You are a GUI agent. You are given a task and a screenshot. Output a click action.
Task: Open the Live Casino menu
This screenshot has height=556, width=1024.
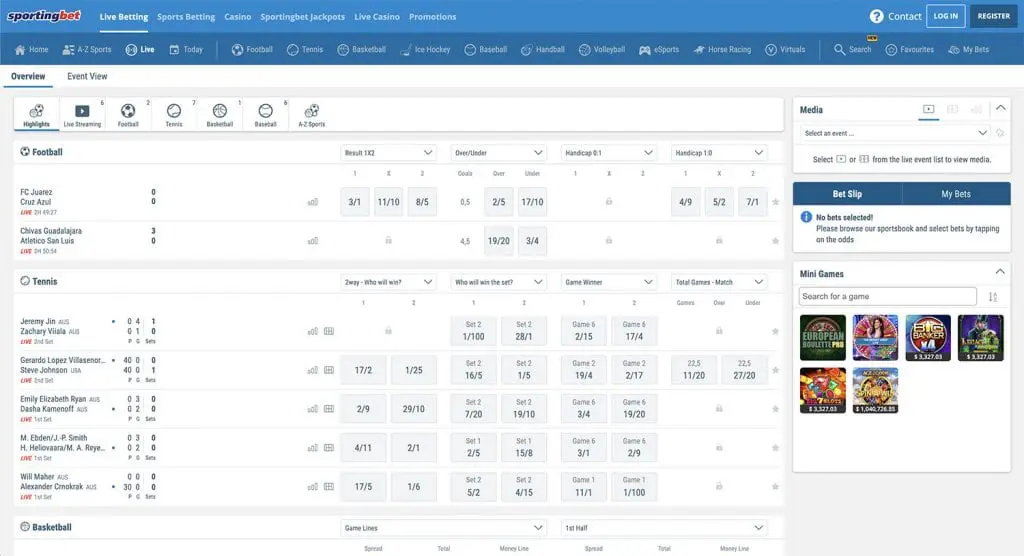tap(377, 17)
